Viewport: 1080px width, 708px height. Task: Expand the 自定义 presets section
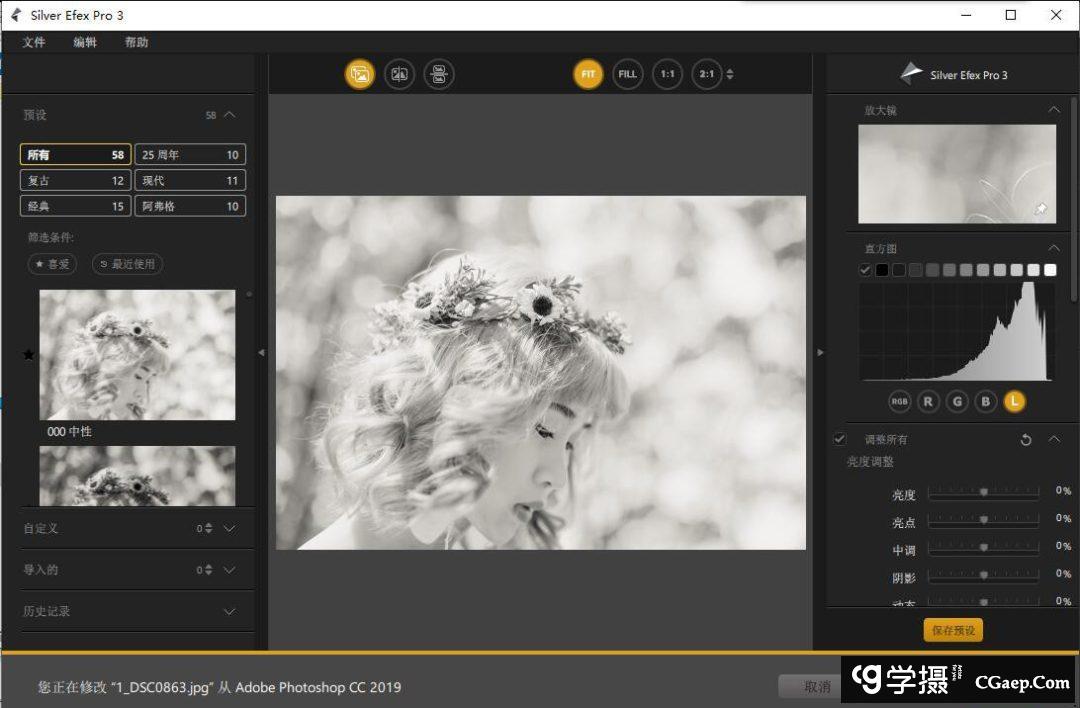coord(229,528)
